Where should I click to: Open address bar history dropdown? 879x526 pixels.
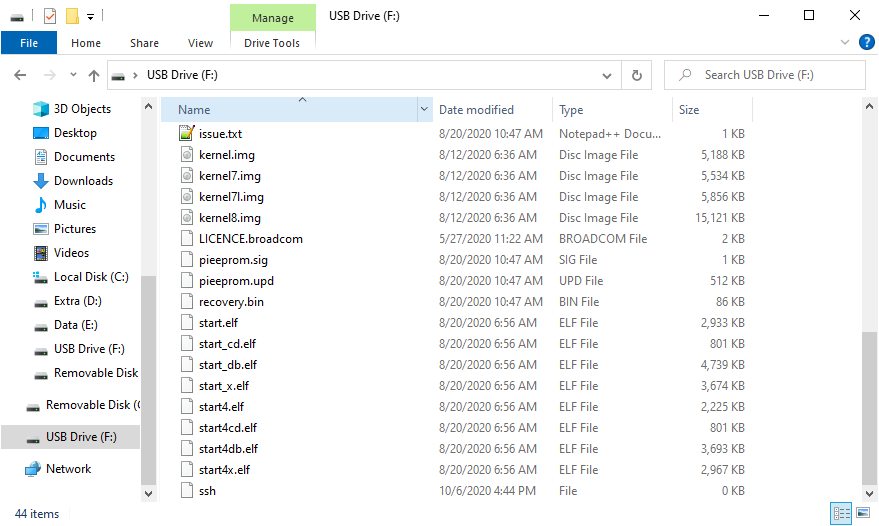coord(607,75)
